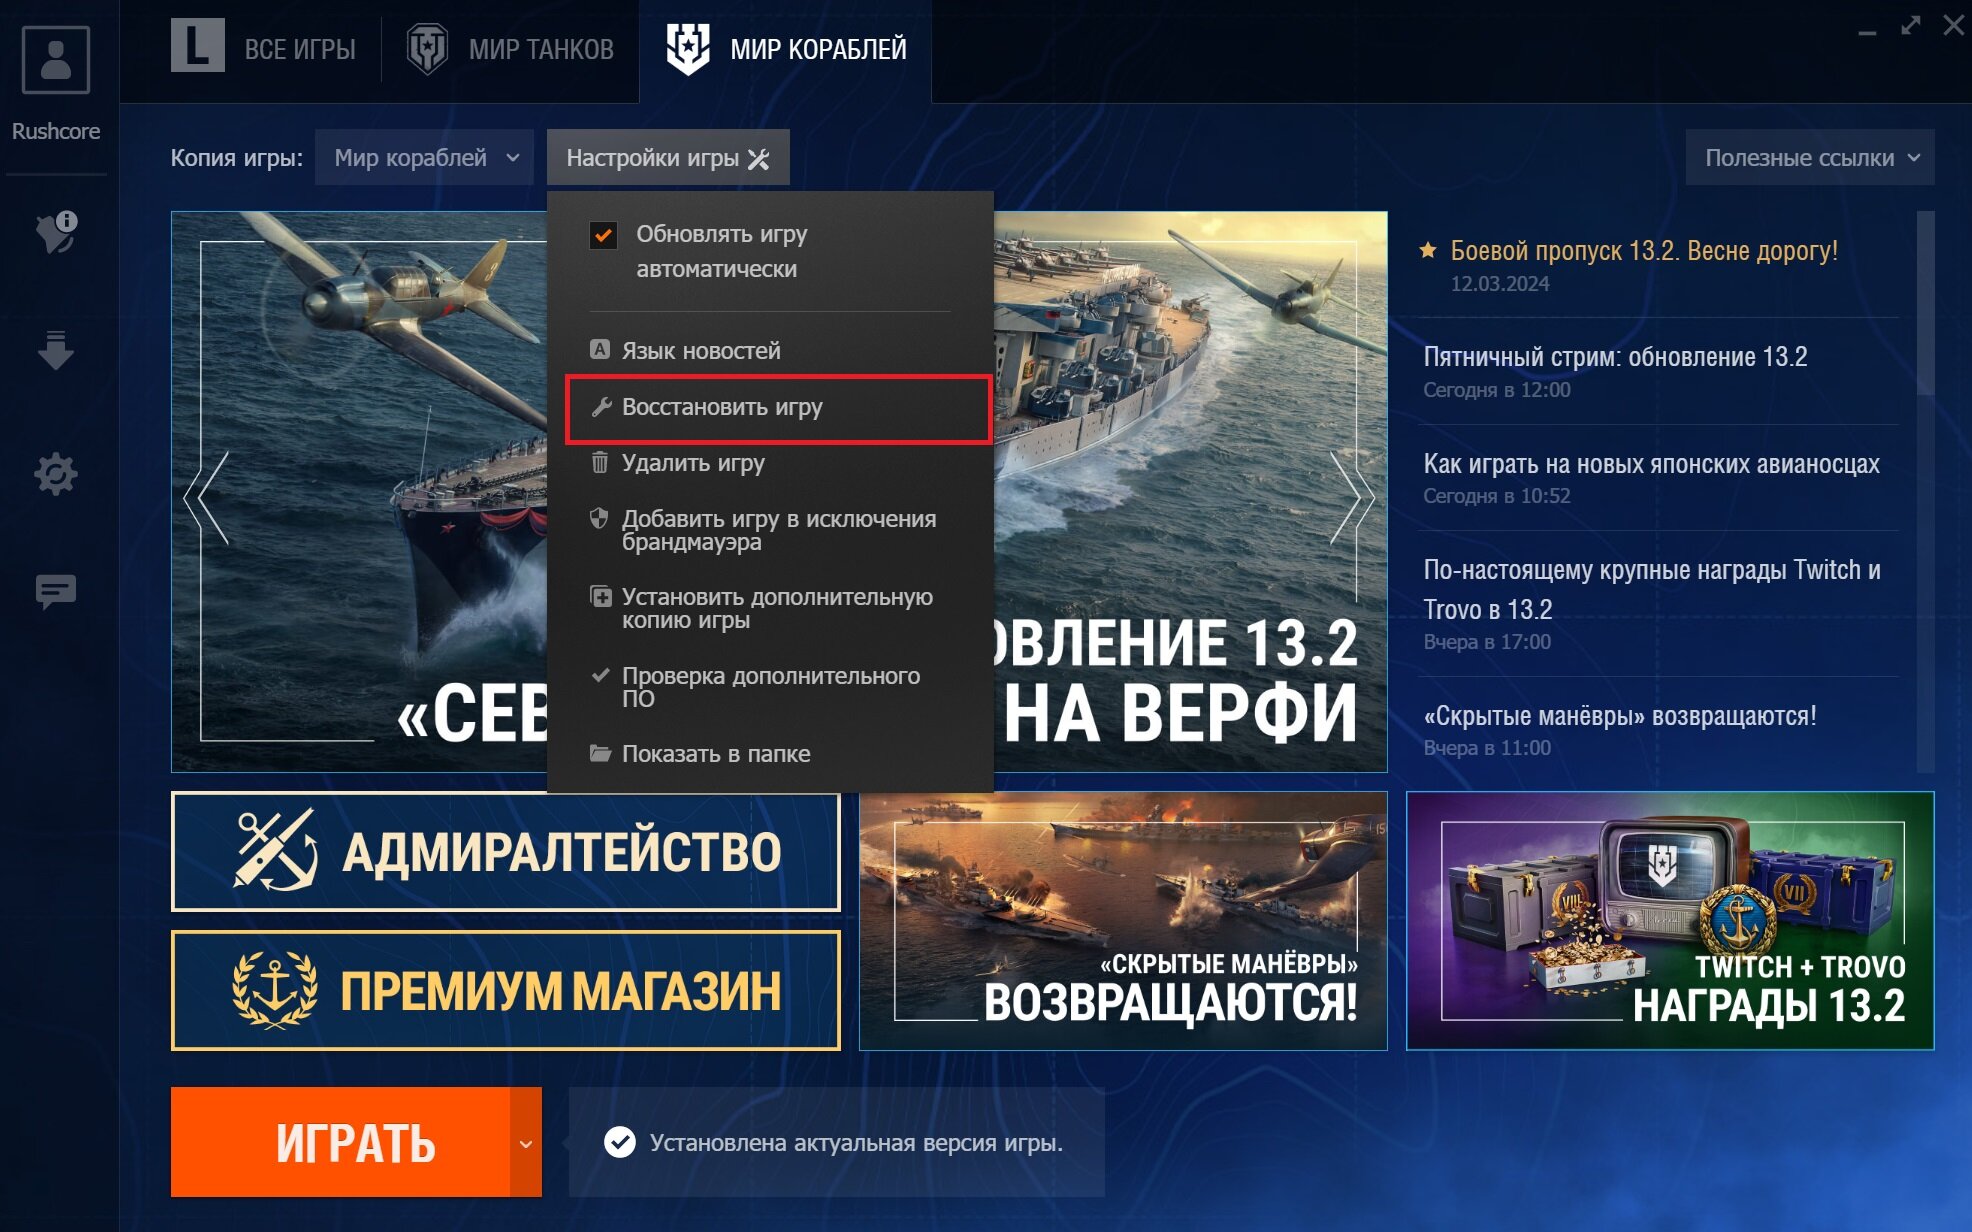The image size is (1972, 1232).
Task: Open the Rushcore user profile icon
Action: pos(56,60)
